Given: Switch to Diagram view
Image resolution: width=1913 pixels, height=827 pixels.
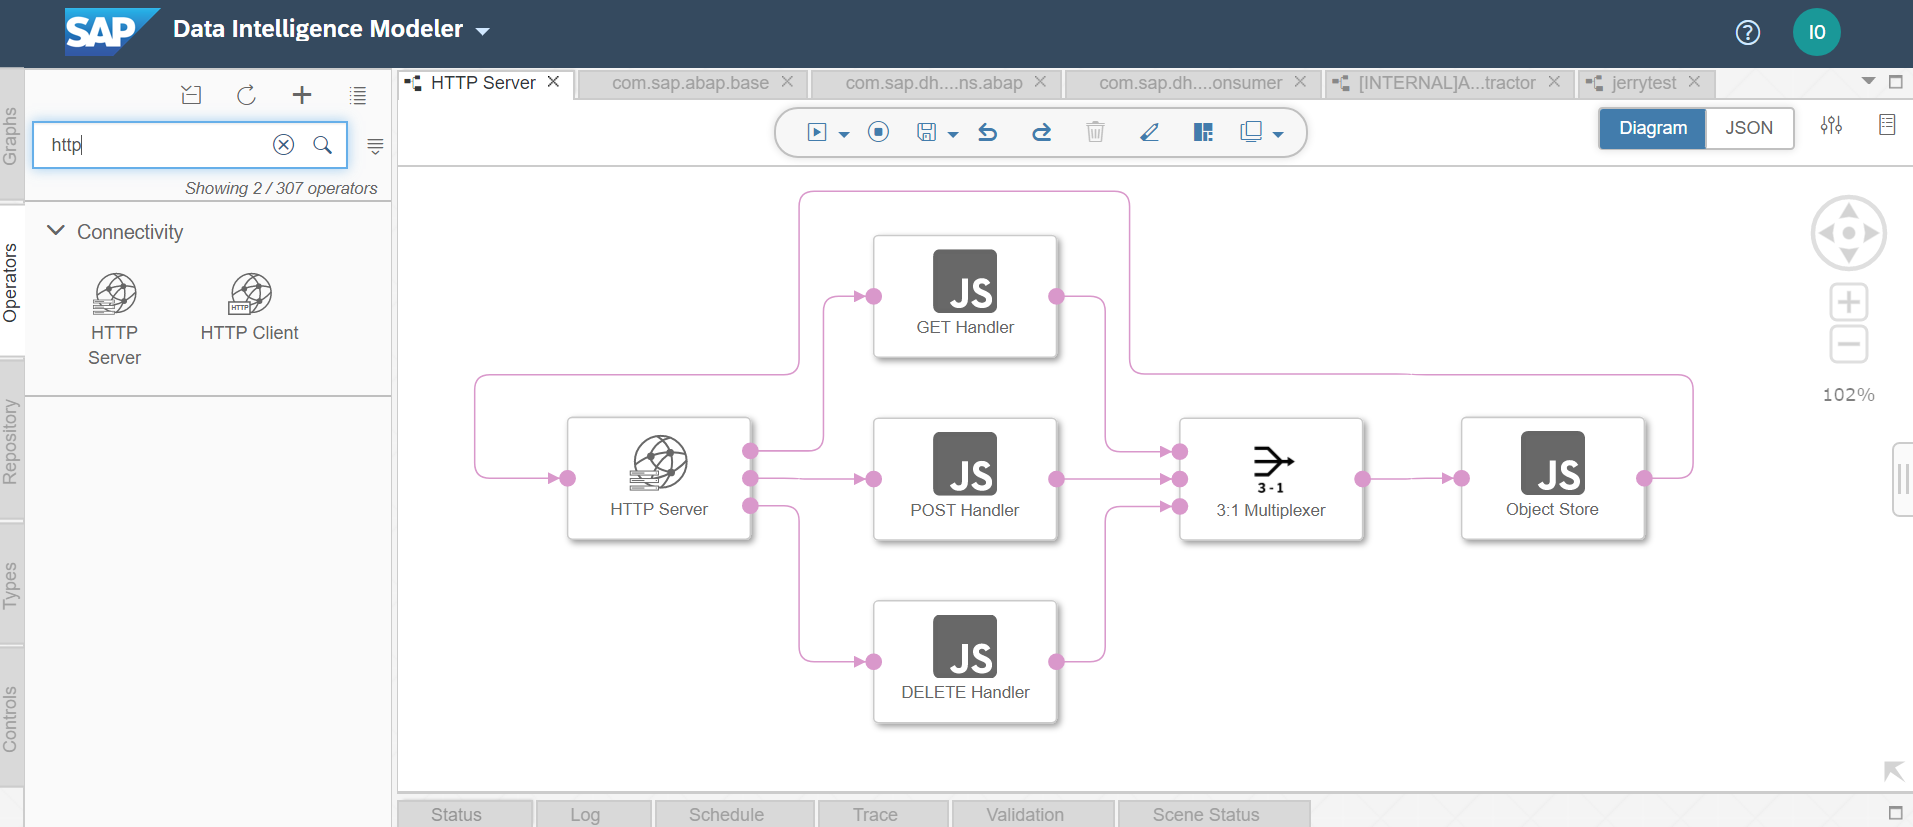Looking at the screenshot, I should 1653,128.
